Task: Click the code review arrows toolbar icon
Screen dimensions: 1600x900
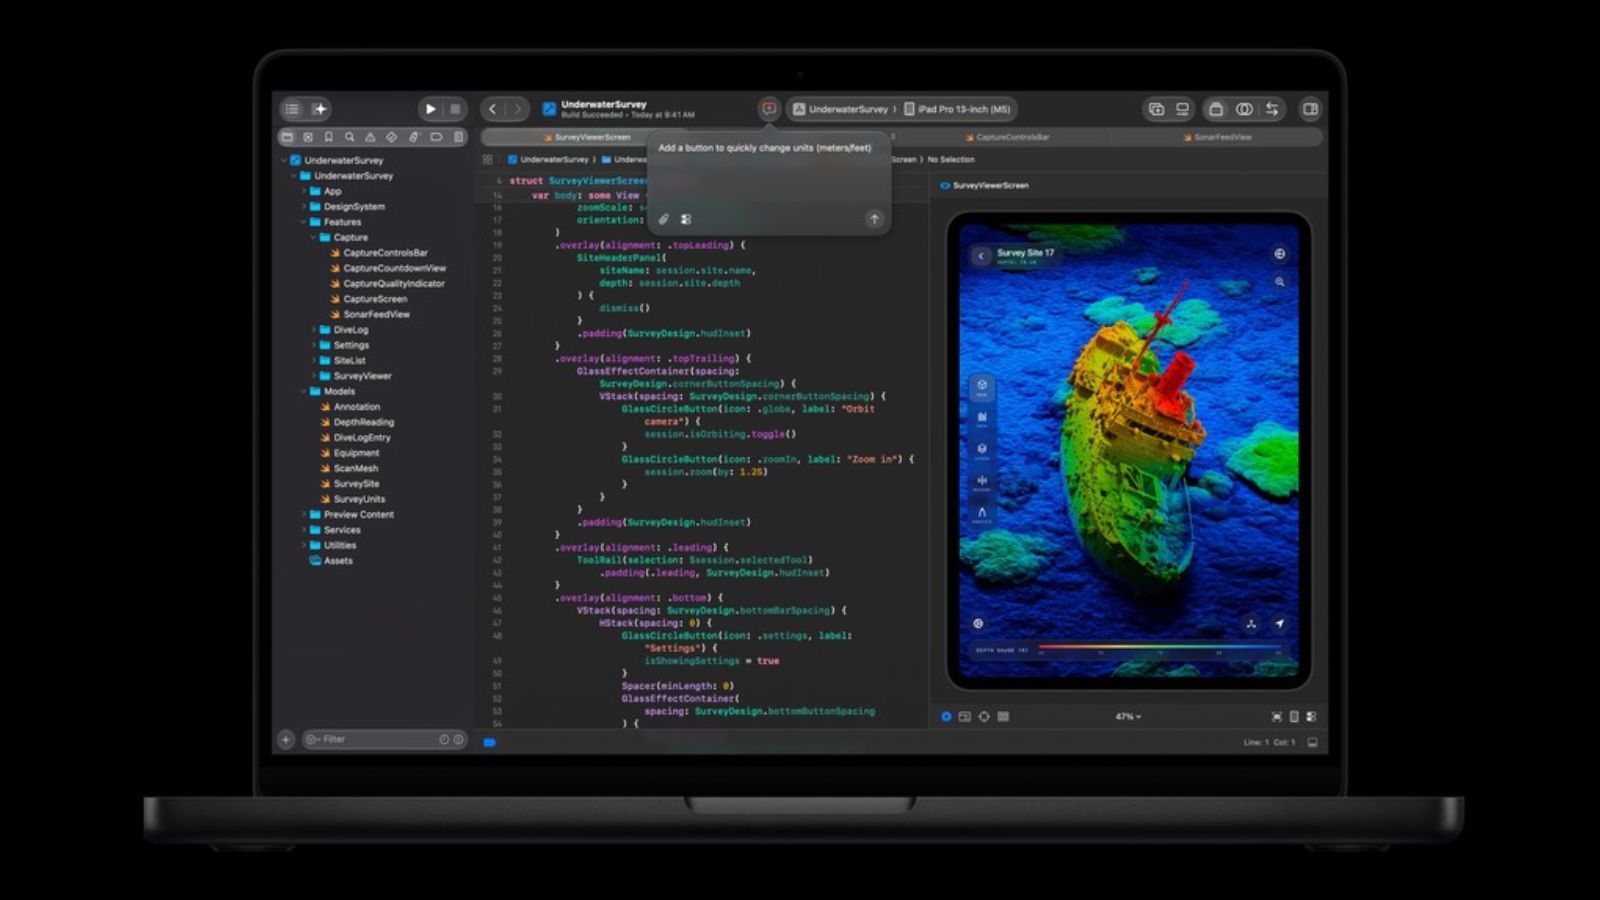Action: click(x=1272, y=109)
